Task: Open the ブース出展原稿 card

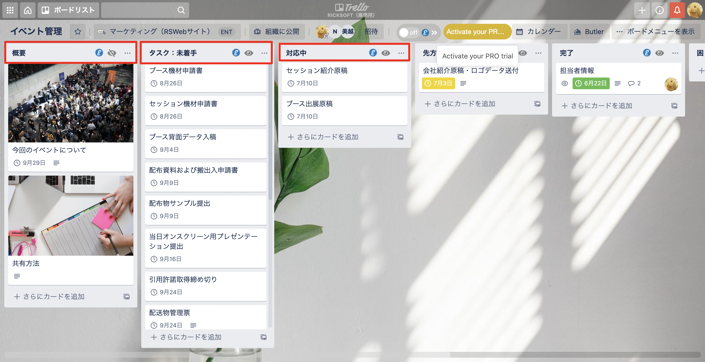Action: click(x=344, y=110)
